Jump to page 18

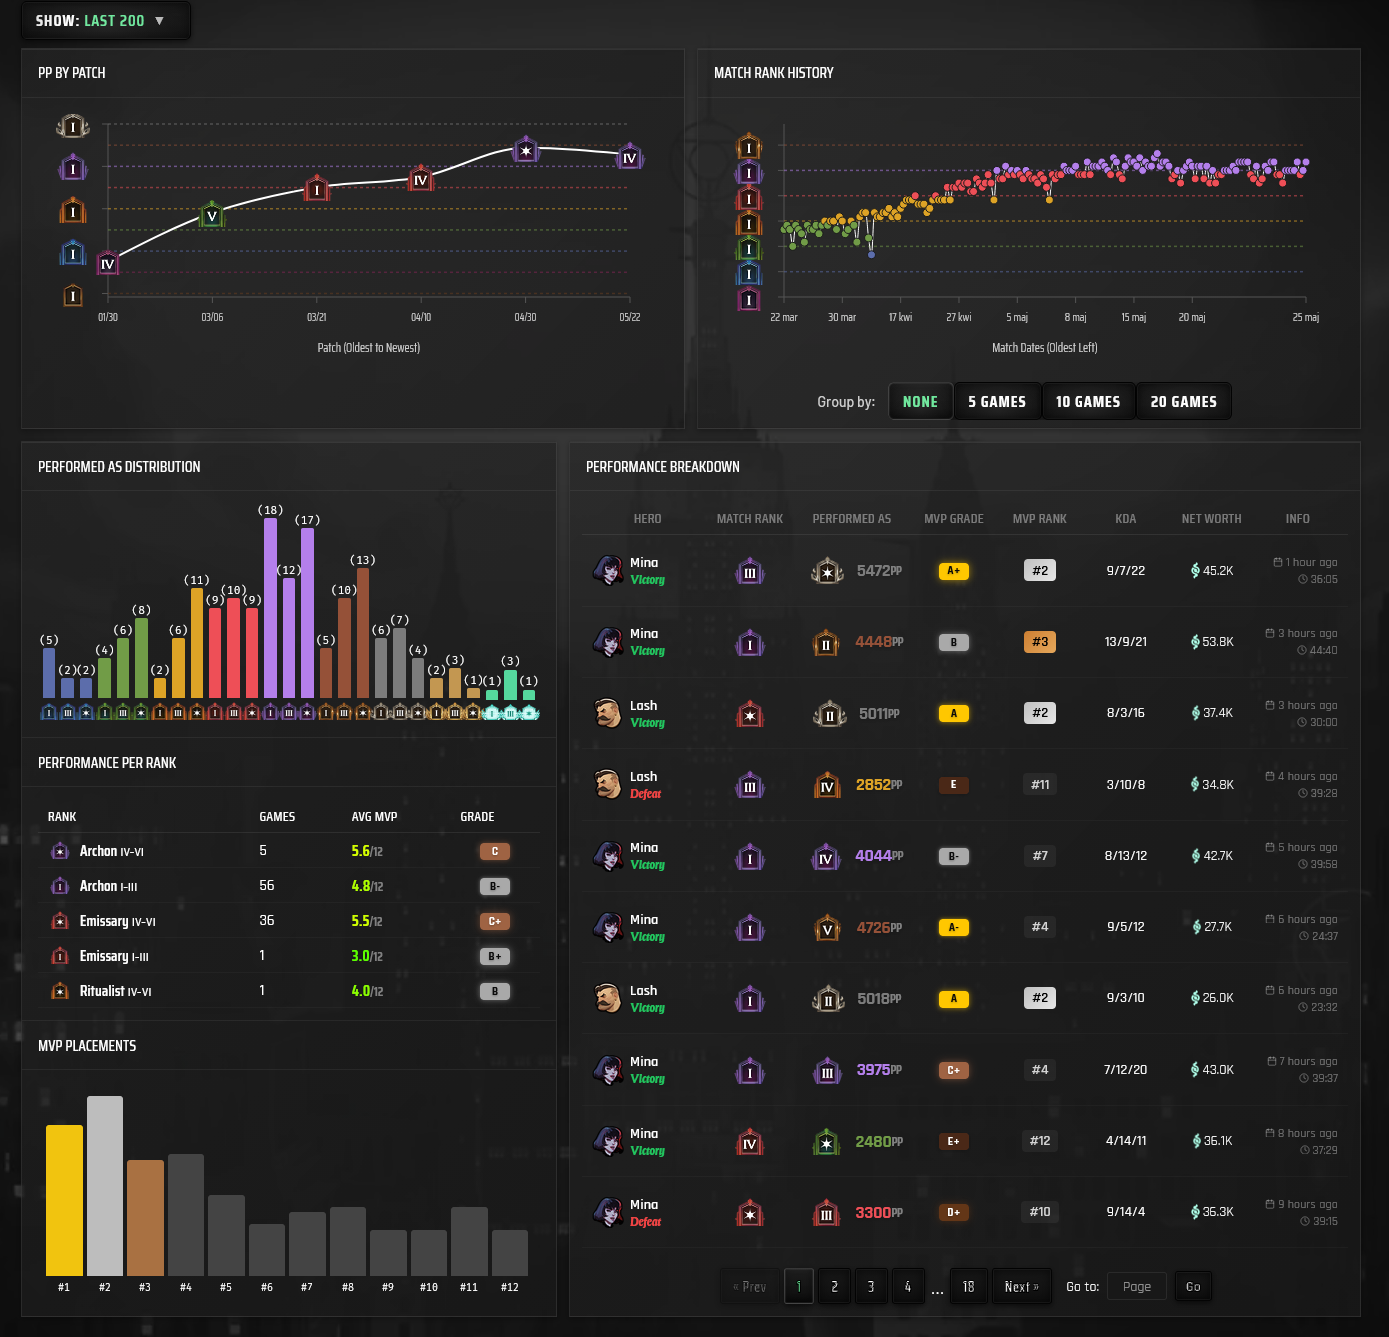[968, 1286]
